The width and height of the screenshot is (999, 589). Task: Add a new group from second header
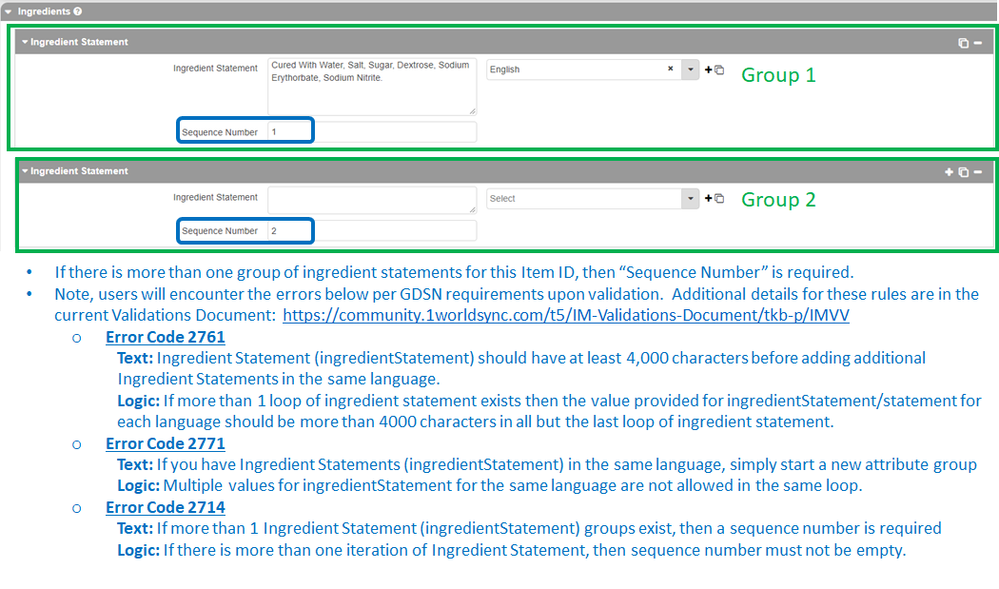949,172
